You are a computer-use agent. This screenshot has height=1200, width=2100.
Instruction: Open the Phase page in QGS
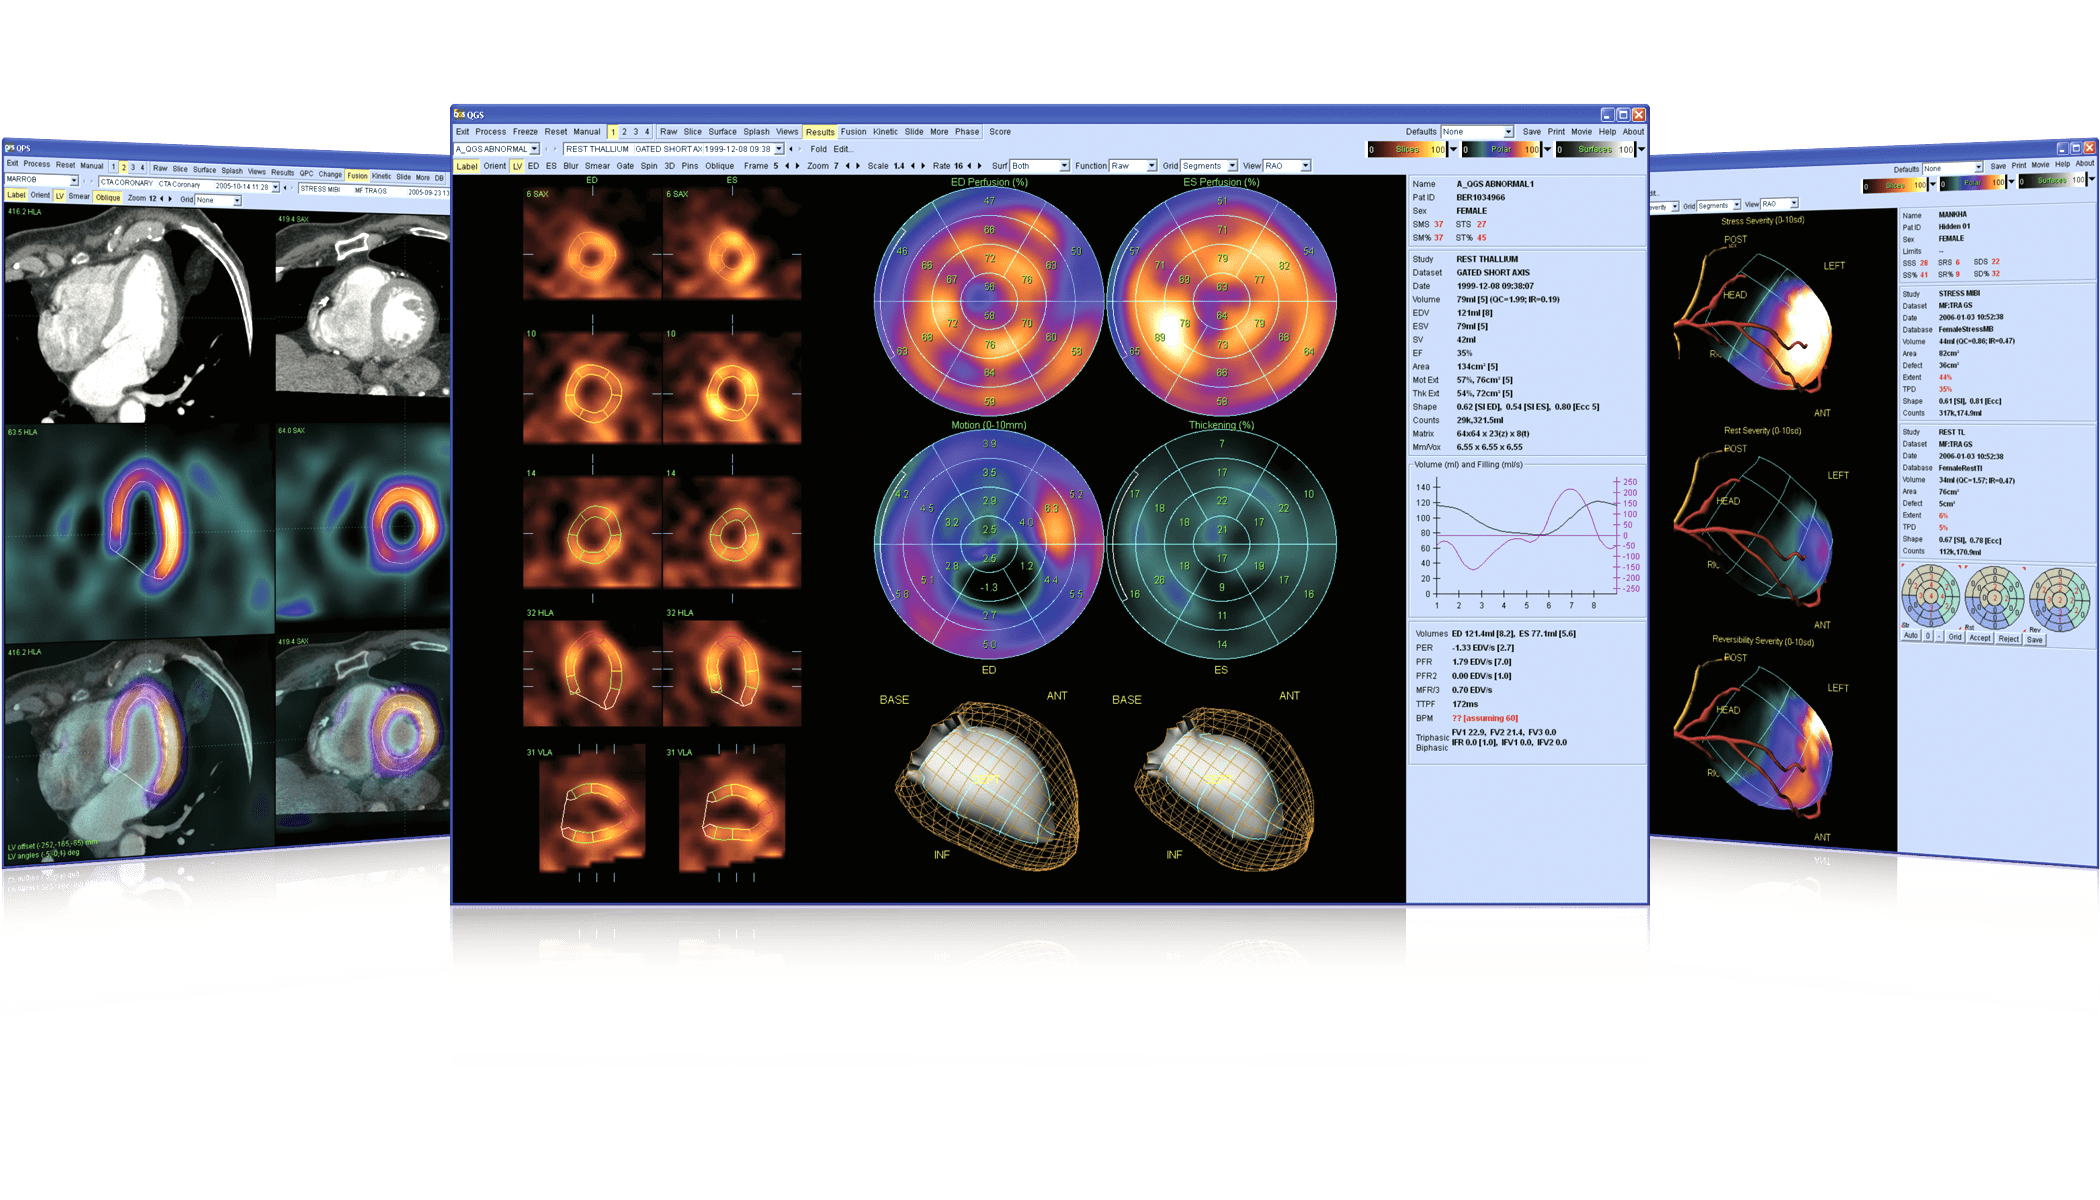coord(967,132)
